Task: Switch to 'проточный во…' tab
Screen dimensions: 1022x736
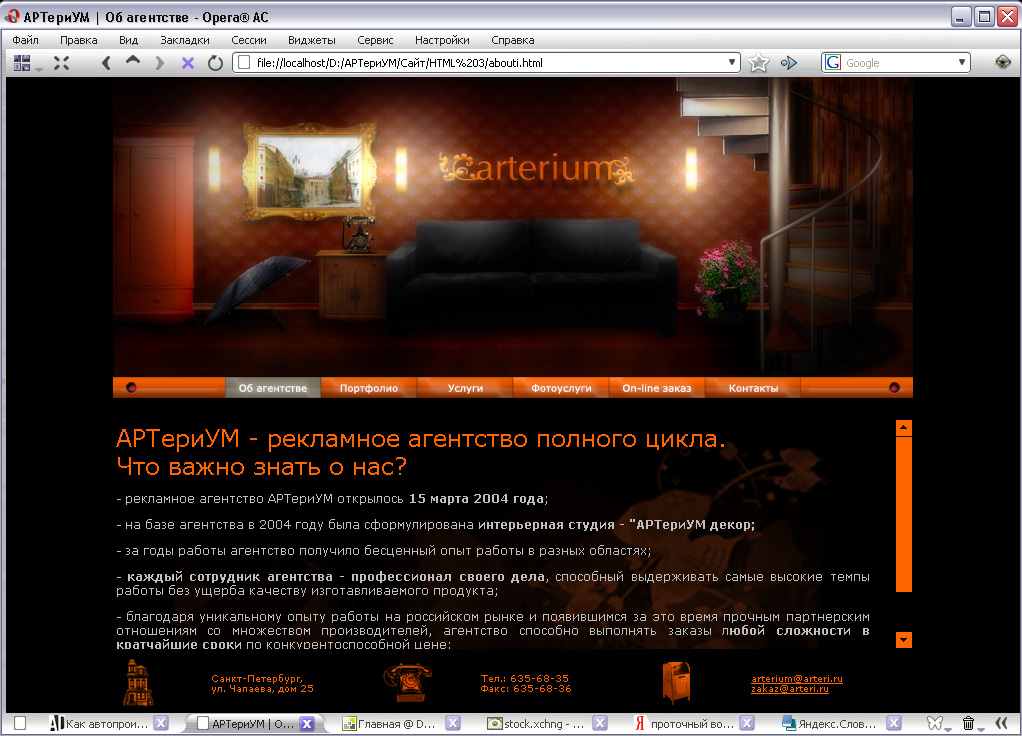Action: [x=690, y=723]
